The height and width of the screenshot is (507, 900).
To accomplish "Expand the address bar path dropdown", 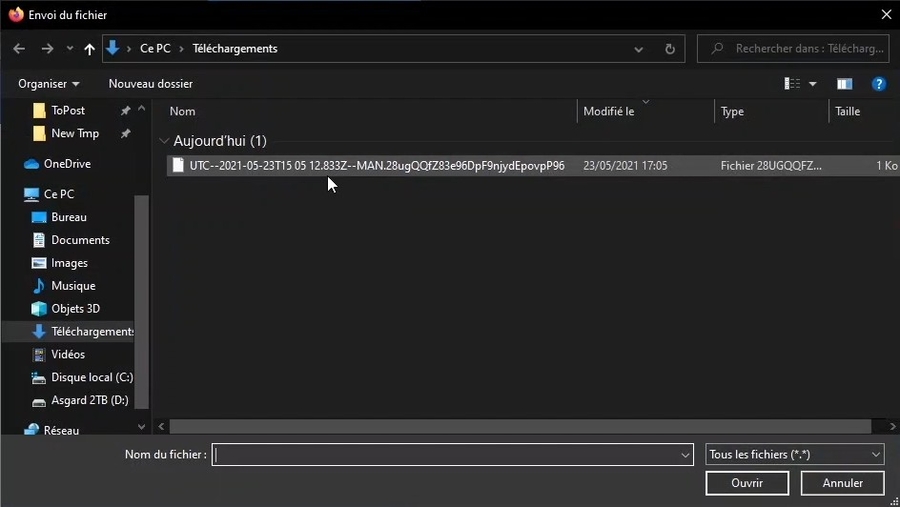I will pyautogui.click(x=639, y=49).
